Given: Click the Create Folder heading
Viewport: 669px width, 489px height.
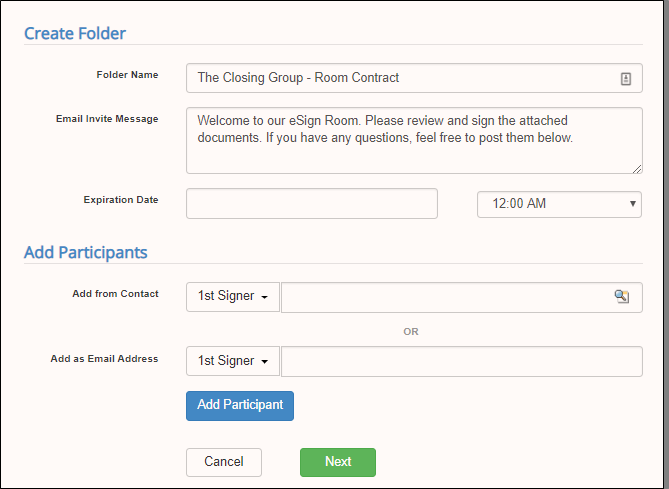Looking at the screenshot, I should [x=75, y=33].
